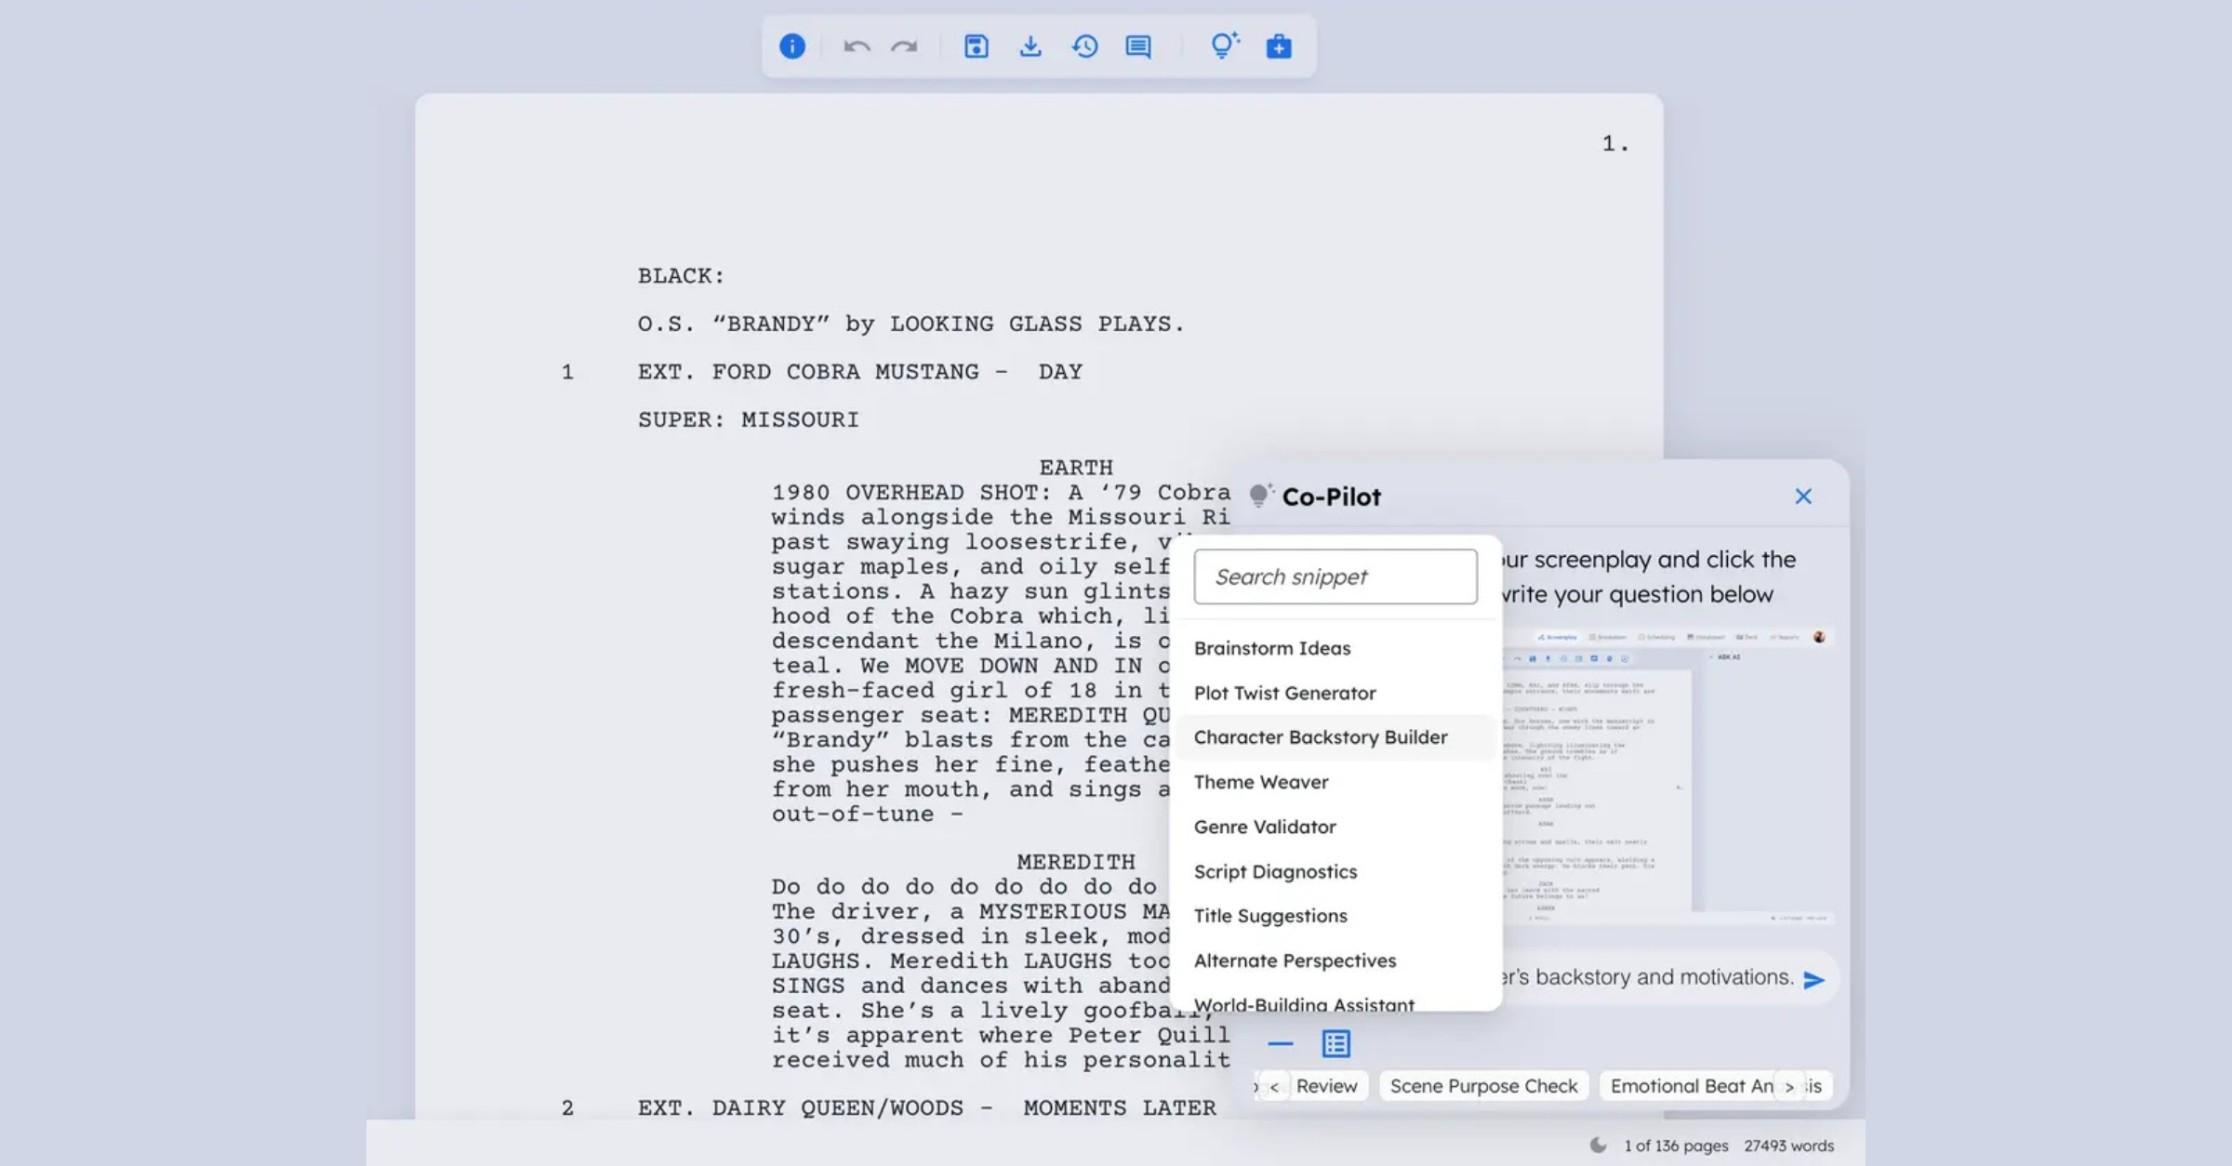This screenshot has width=2232, height=1166.
Task: Choose the Plot Twist Generator
Action: [x=1285, y=693]
